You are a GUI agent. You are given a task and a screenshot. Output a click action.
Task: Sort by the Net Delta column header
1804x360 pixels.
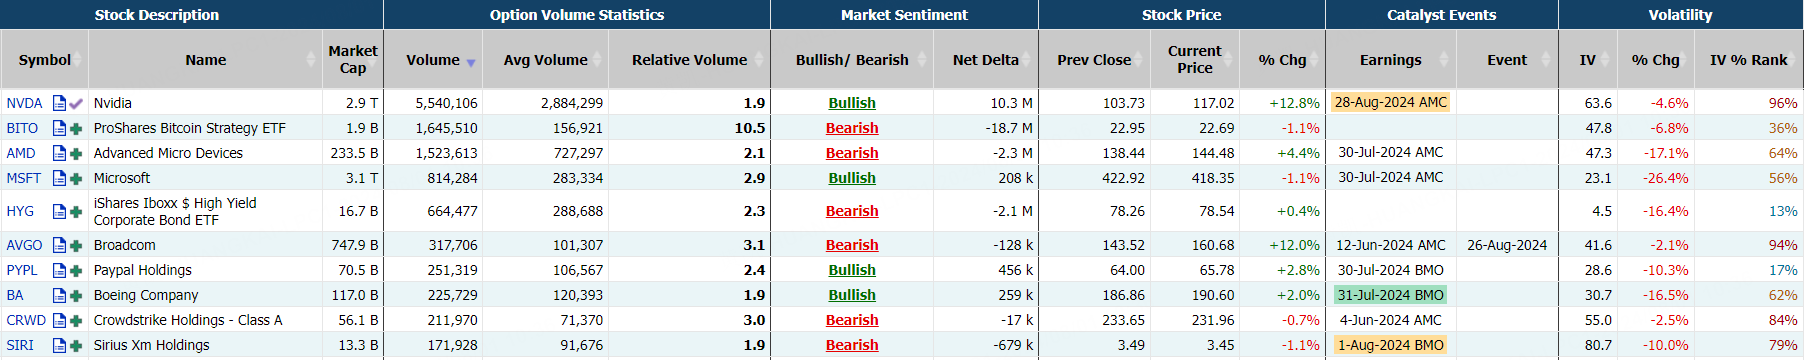click(986, 60)
